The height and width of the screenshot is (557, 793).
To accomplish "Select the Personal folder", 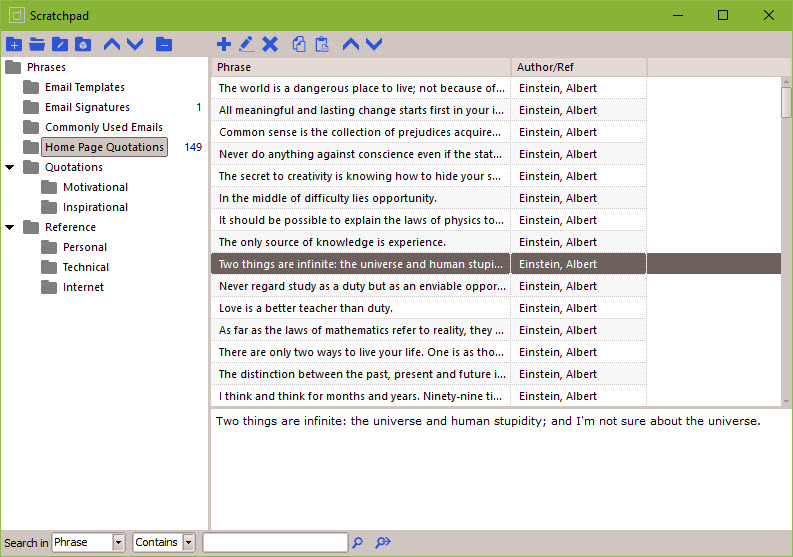I will pos(85,247).
